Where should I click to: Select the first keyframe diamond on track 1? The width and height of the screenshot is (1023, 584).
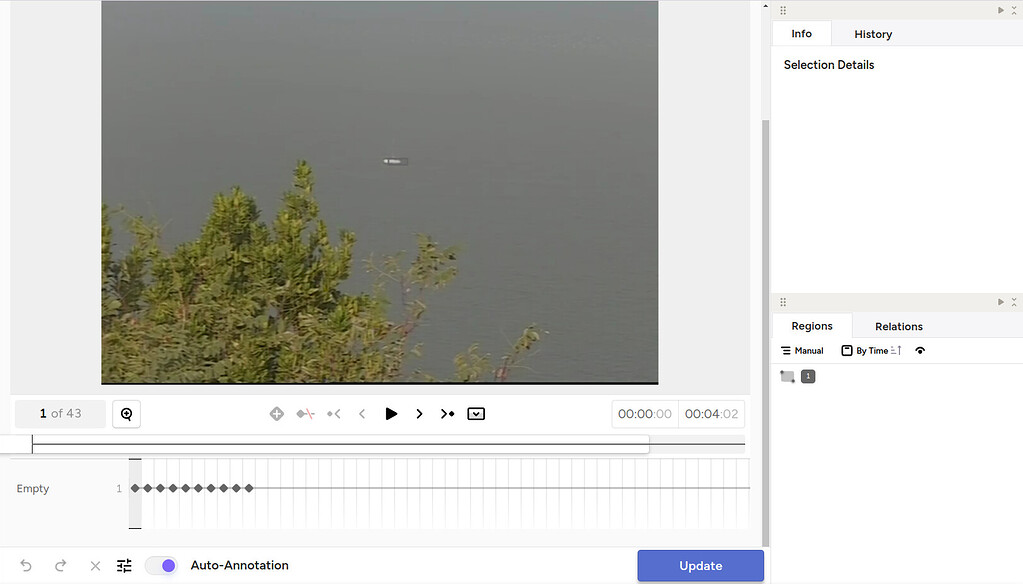pyautogui.click(x=135, y=488)
